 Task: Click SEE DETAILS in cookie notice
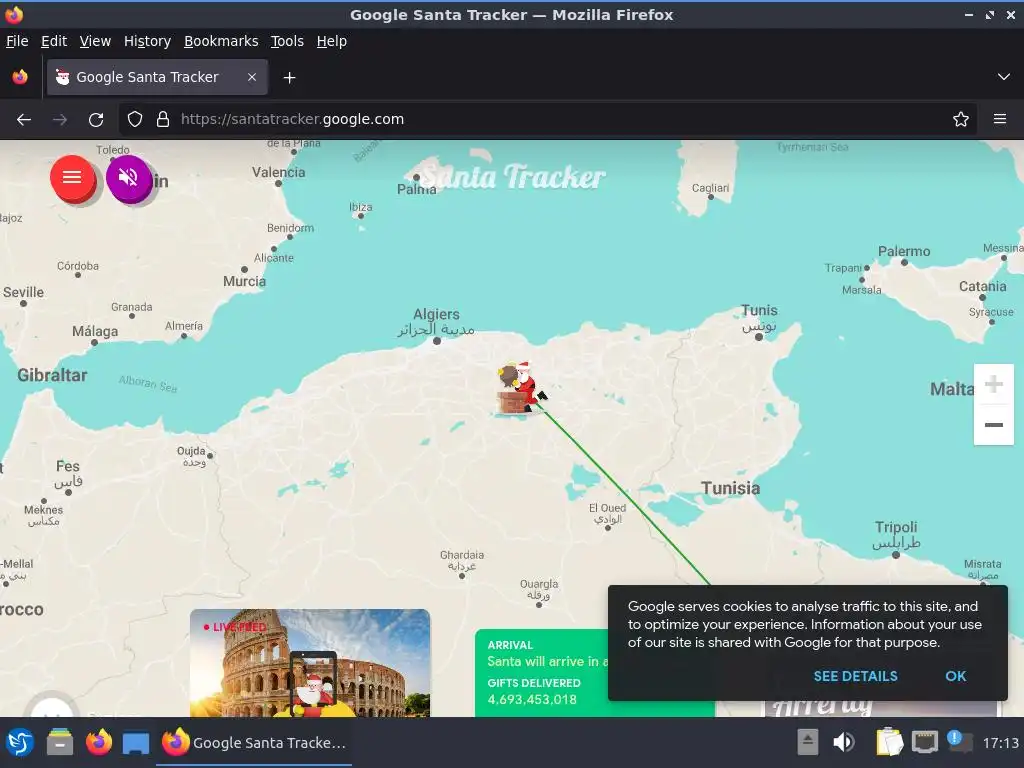click(x=856, y=676)
